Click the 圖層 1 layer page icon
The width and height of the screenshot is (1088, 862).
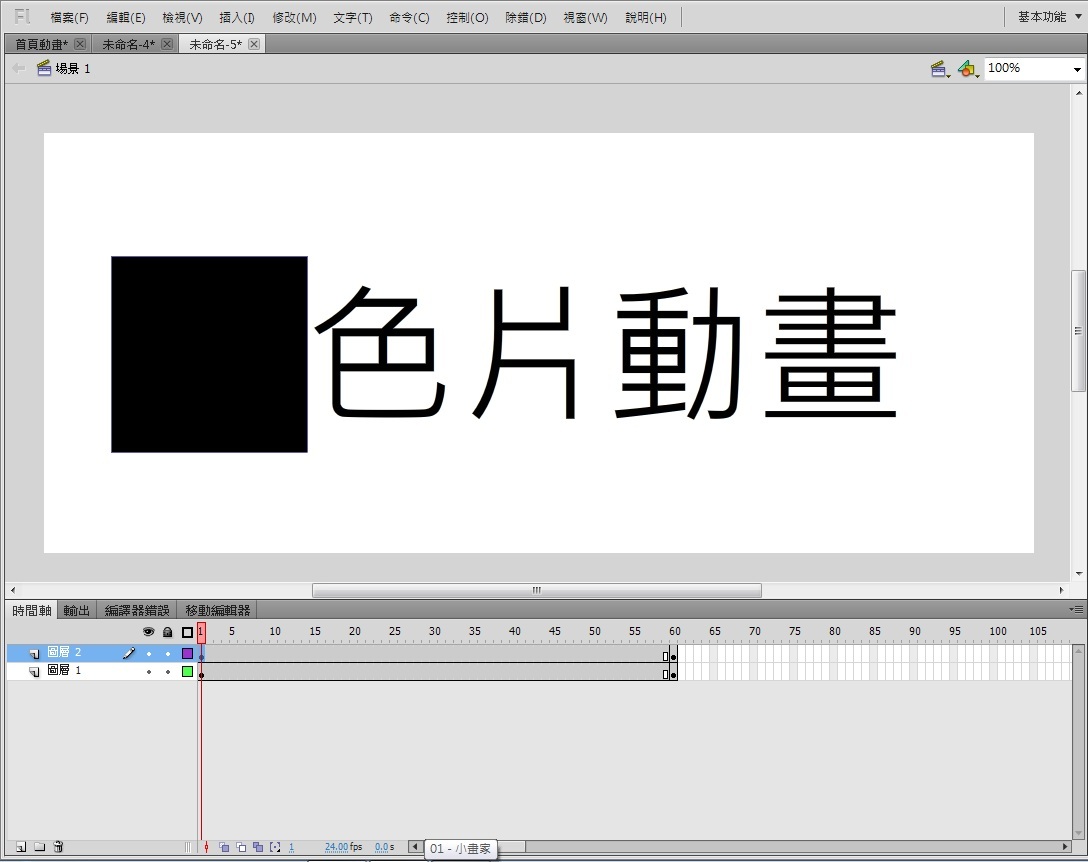(34, 672)
